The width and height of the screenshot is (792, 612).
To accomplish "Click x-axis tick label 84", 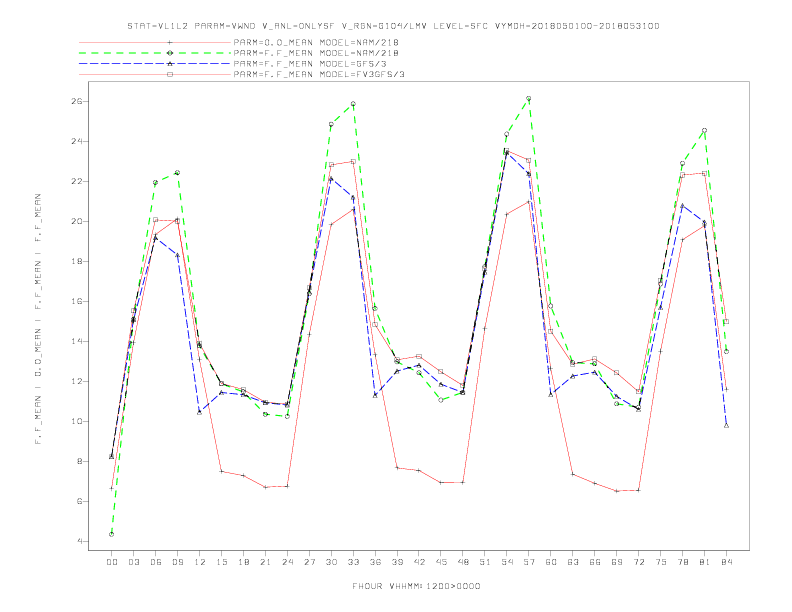I will [x=726, y=562].
